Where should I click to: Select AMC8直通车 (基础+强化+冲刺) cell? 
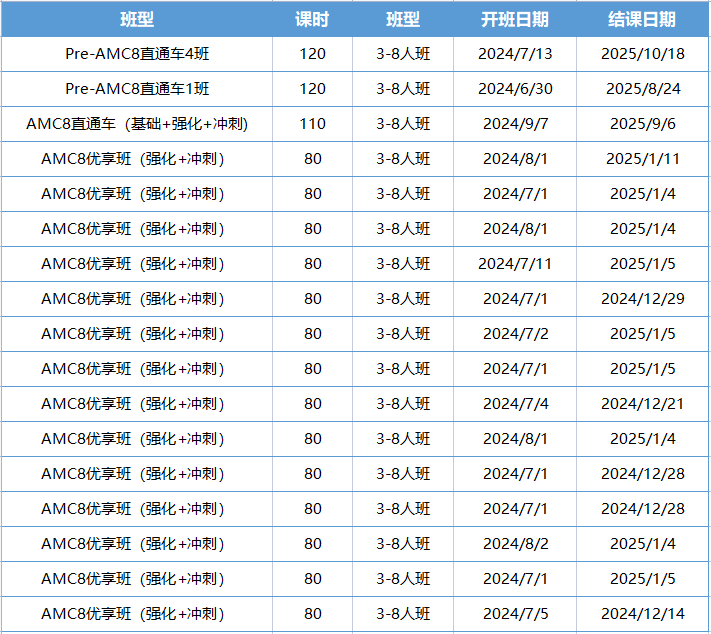[137, 124]
